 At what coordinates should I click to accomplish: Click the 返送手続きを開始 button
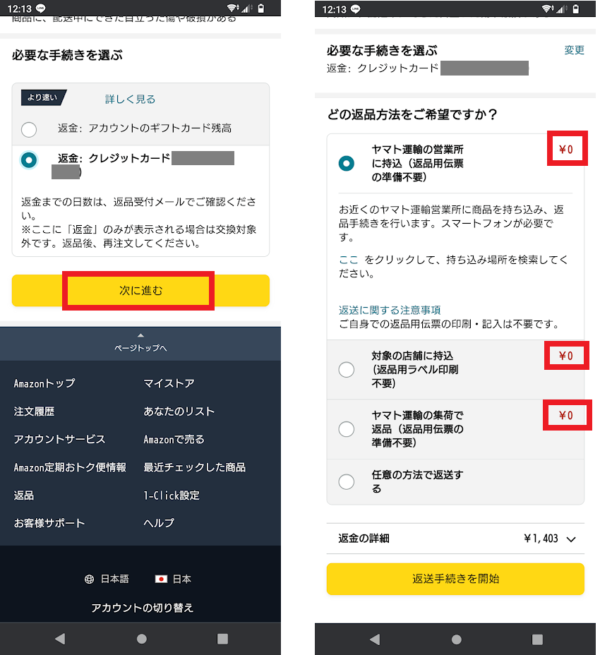point(455,579)
